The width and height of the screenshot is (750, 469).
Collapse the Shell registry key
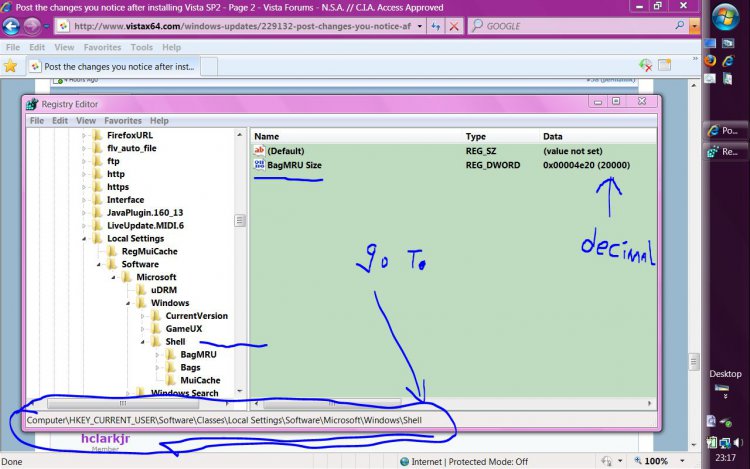click(155, 342)
